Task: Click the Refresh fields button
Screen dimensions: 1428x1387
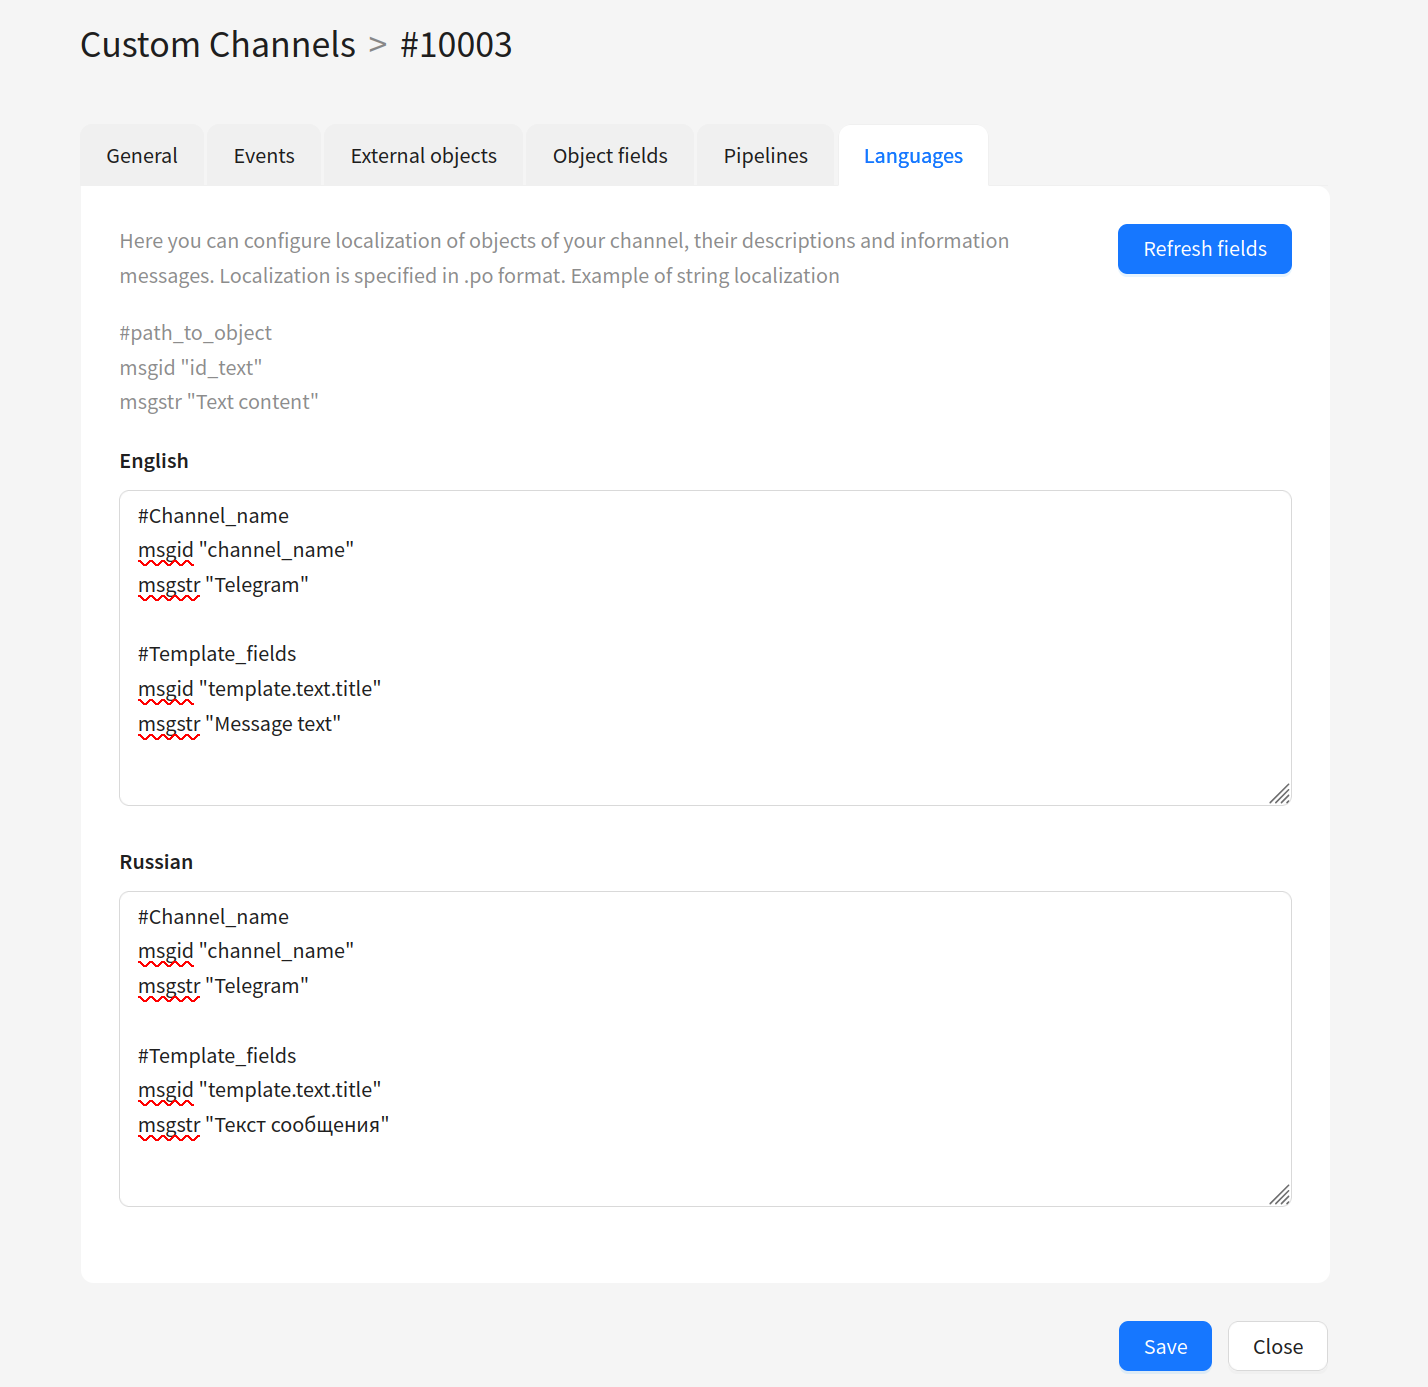Action: coord(1205,249)
